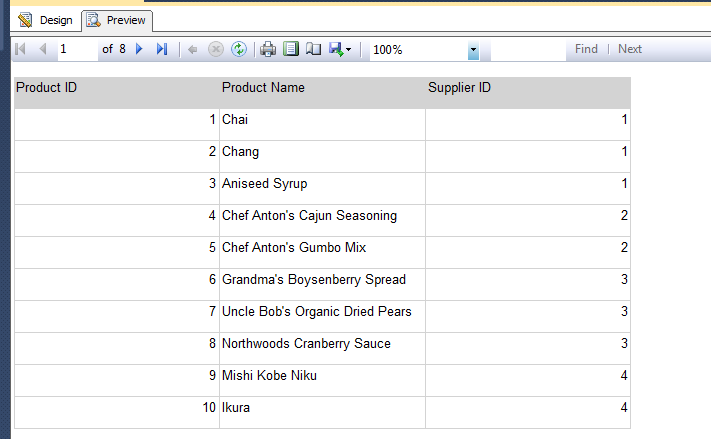Click the Next search result button
Viewport: 711px width, 439px height.
click(x=630, y=49)
